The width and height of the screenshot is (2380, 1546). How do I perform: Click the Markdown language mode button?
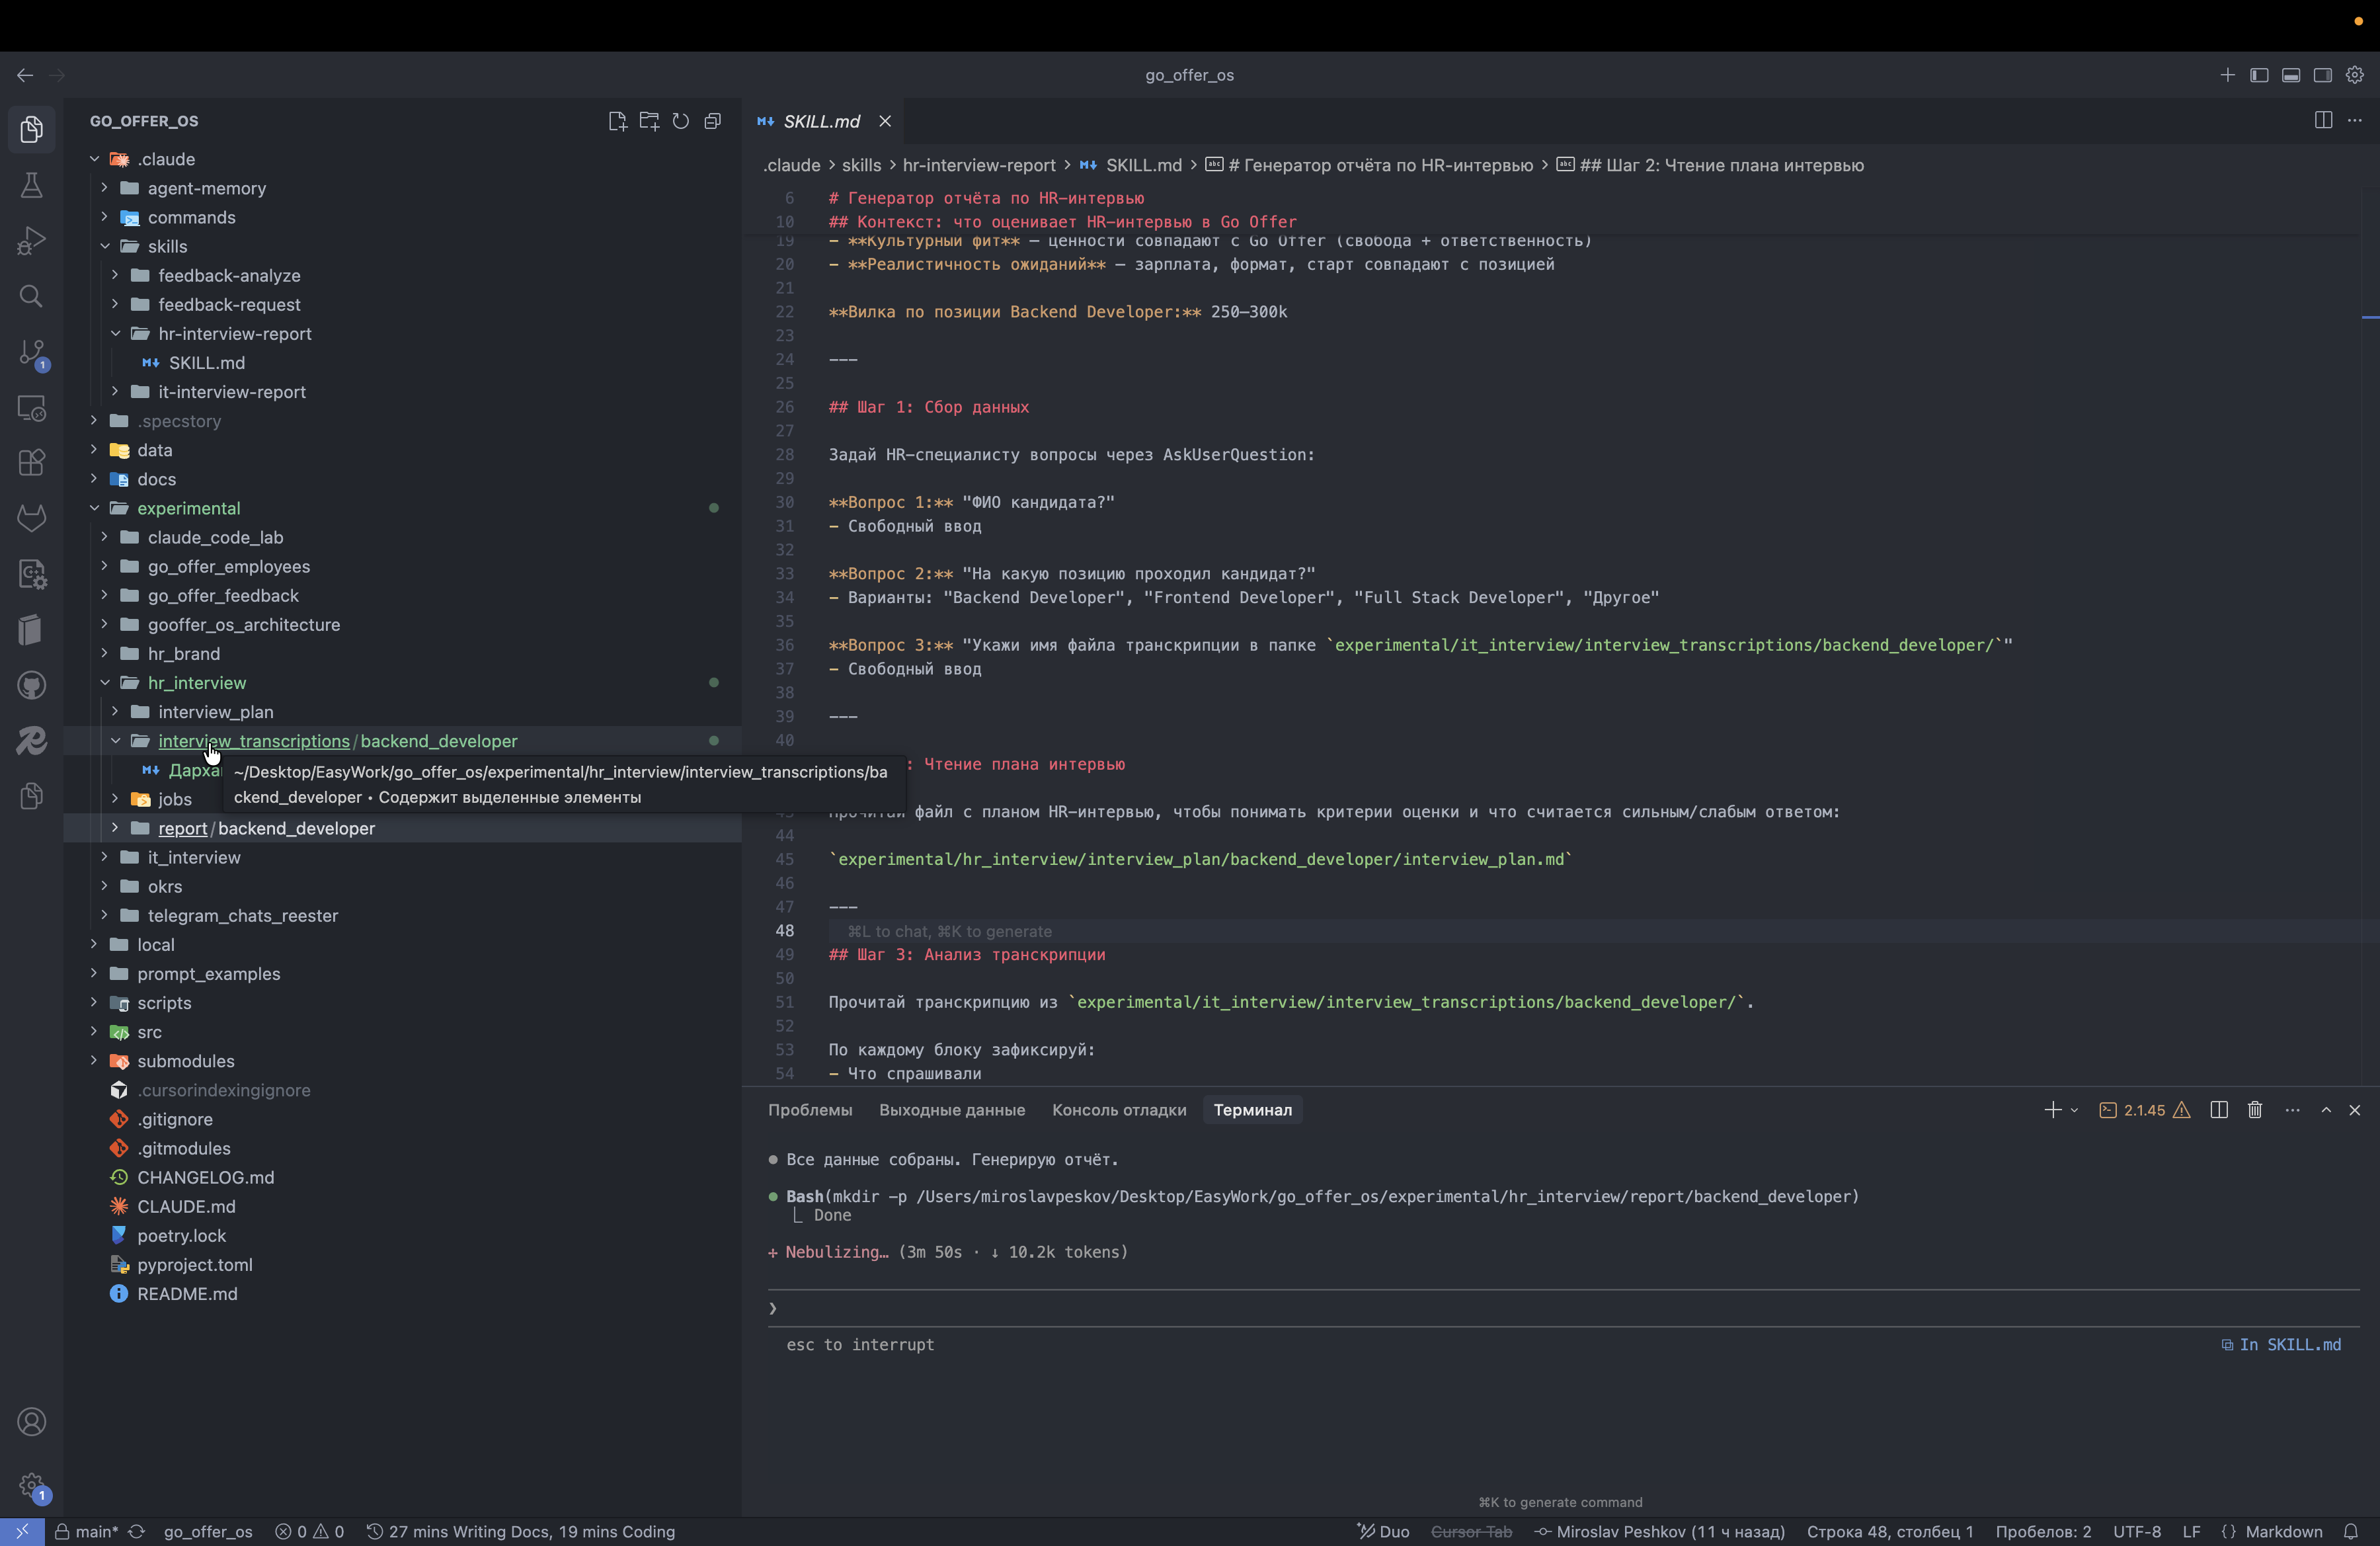pyautogui.click(x=2283, y=1532)
